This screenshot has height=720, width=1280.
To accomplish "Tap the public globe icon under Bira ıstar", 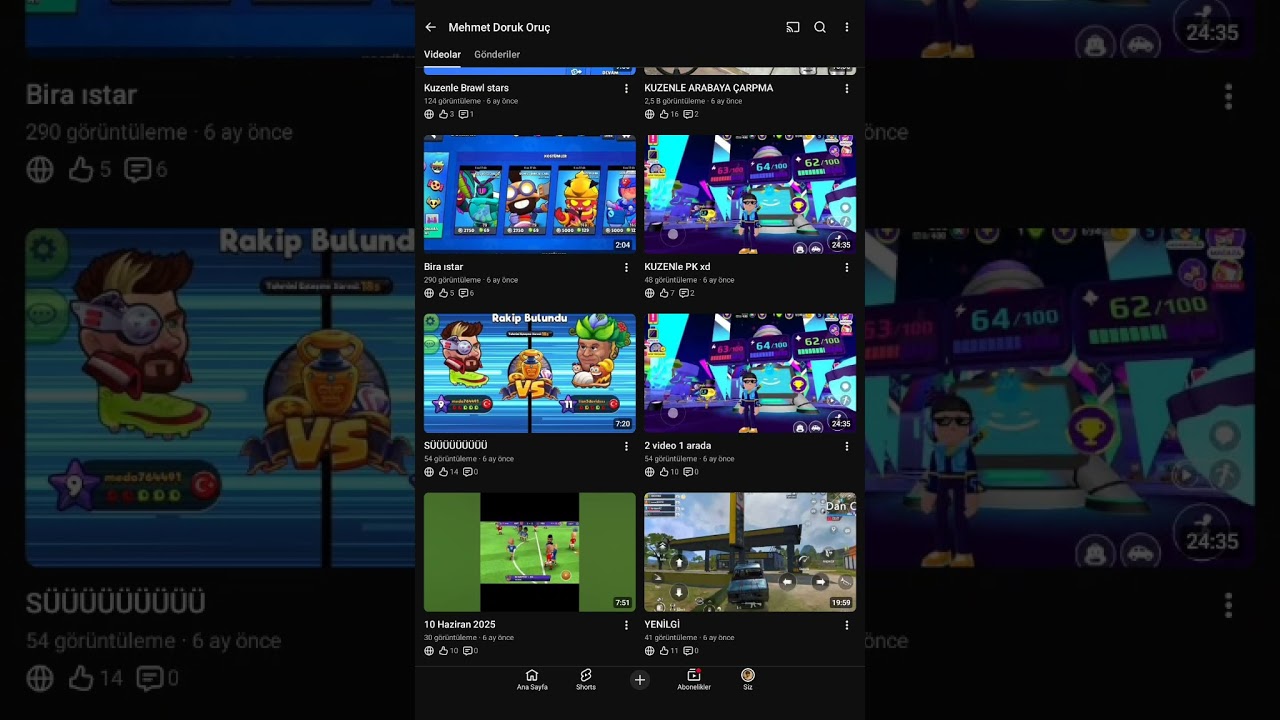I will click(429, 293).
